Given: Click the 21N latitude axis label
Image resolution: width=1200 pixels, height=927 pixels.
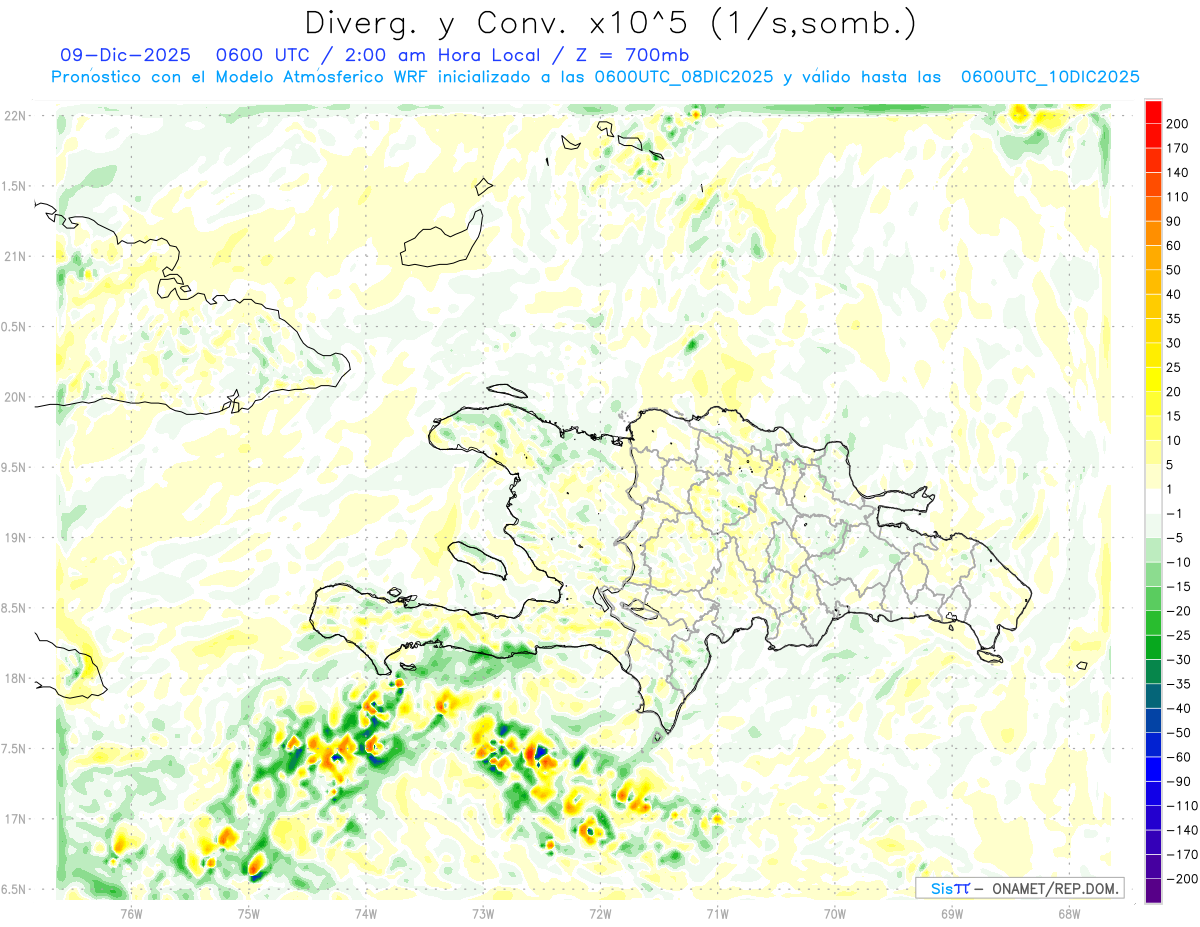Looking at the screenshot, I should tap(15, 256).
